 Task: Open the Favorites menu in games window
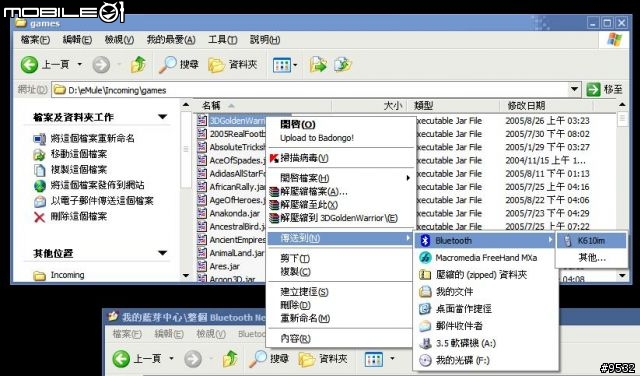coord(171,40)
